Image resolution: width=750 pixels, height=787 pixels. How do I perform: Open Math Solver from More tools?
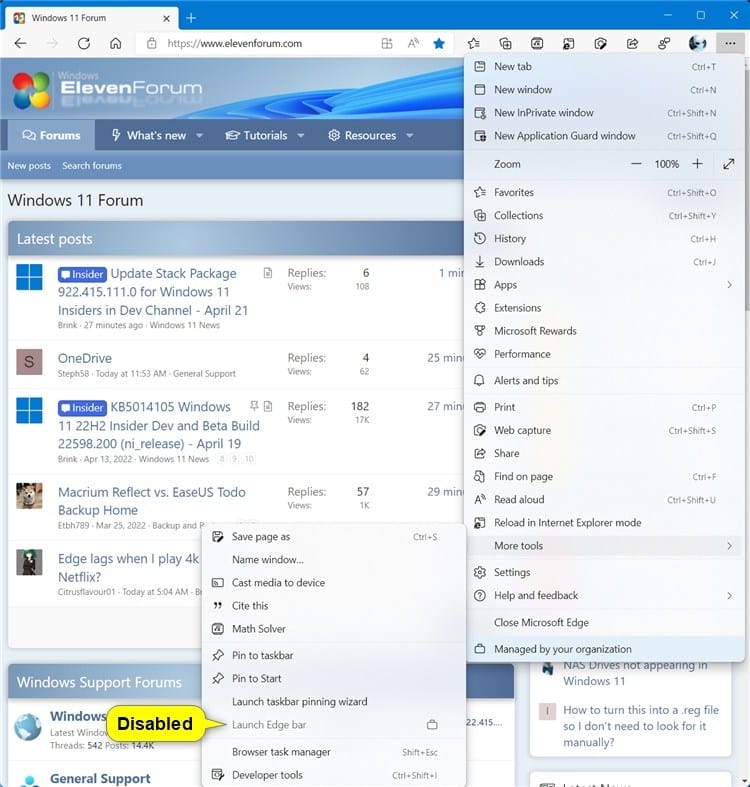333,629
